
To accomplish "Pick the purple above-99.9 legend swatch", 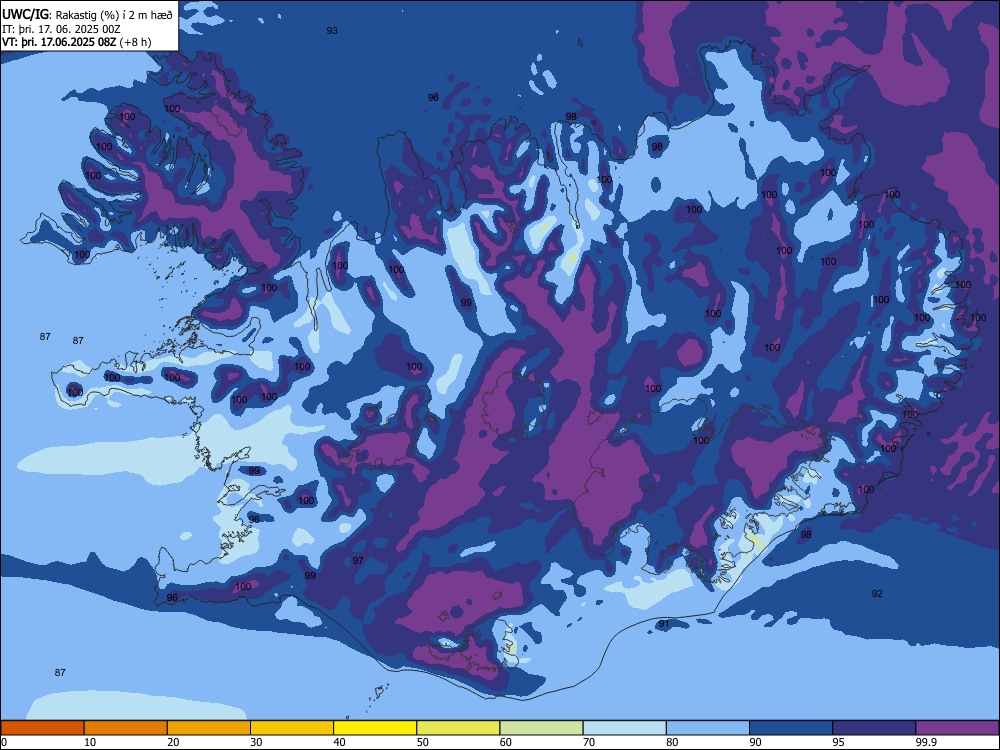I will 957,728.
